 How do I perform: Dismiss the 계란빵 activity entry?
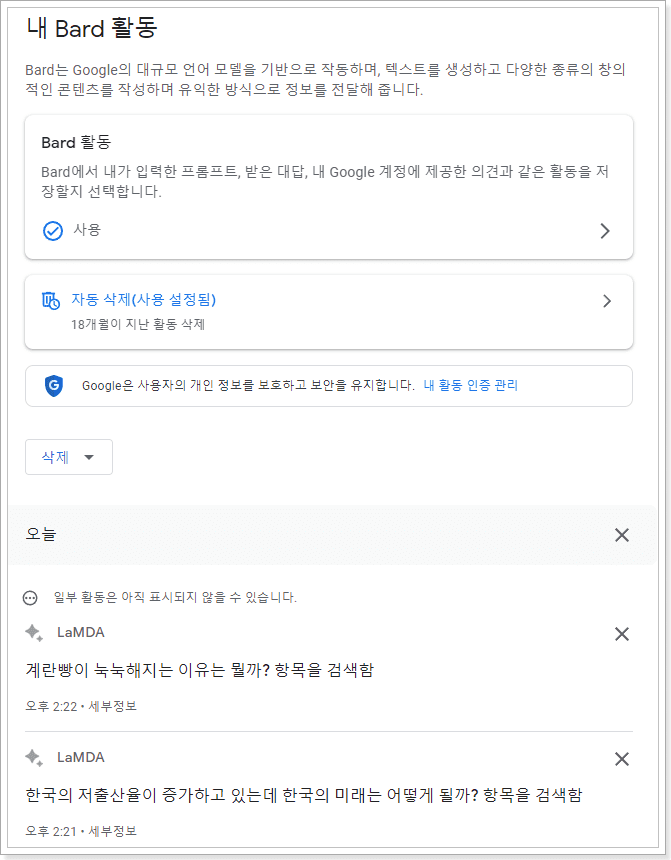point(621,633)
